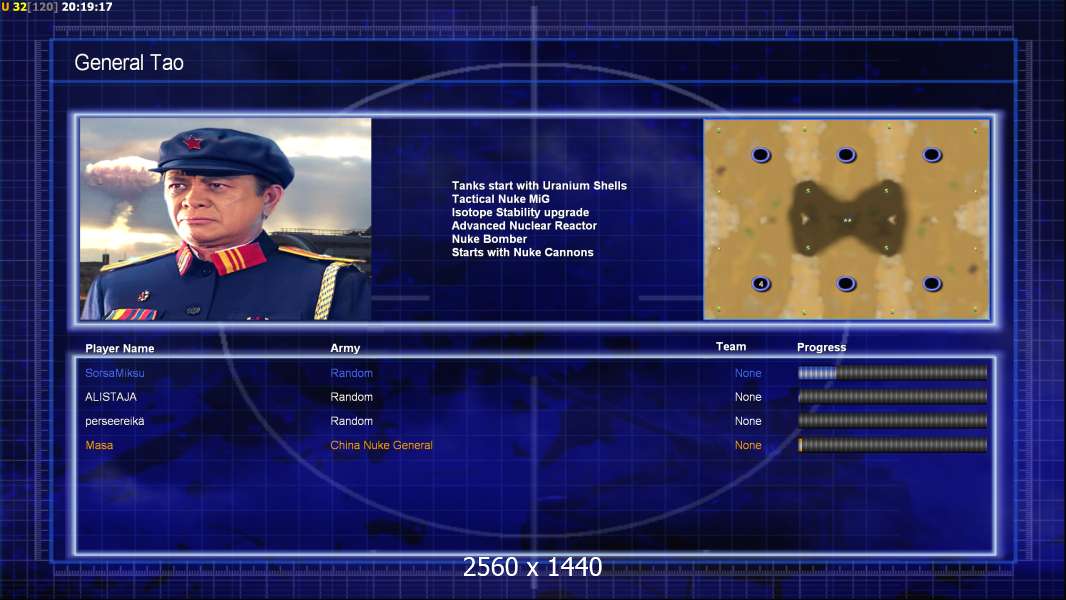Select the bottom-middle start position on minimap
The height and width of the screenshot is (600, 1066).
[846, 283]
